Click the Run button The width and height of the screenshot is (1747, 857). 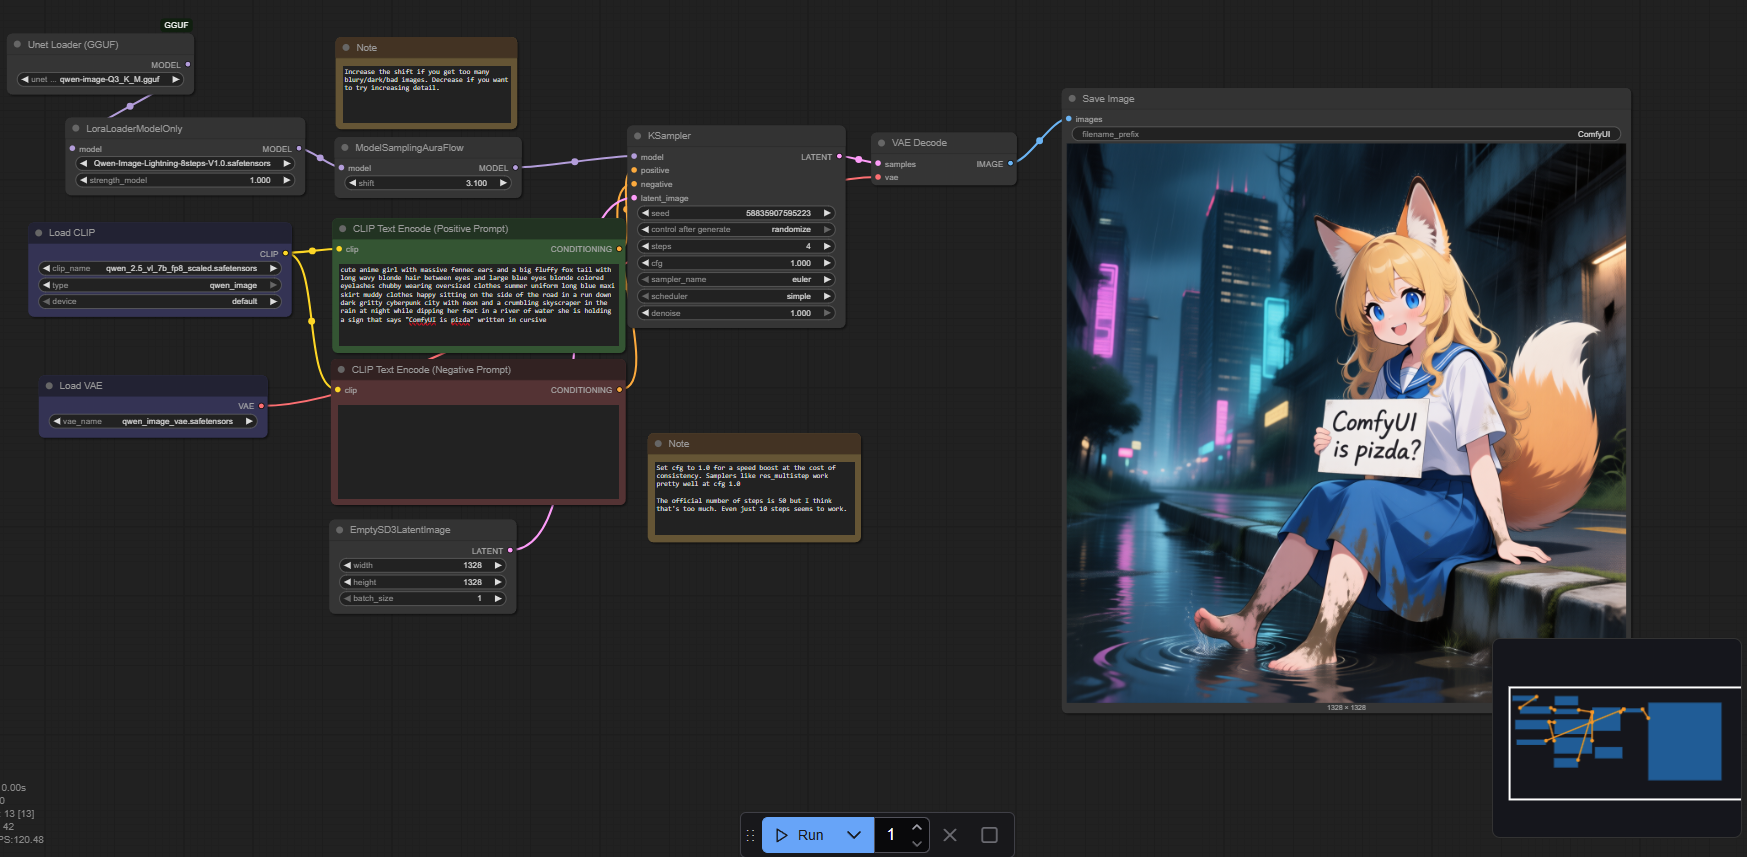[801, 835]
